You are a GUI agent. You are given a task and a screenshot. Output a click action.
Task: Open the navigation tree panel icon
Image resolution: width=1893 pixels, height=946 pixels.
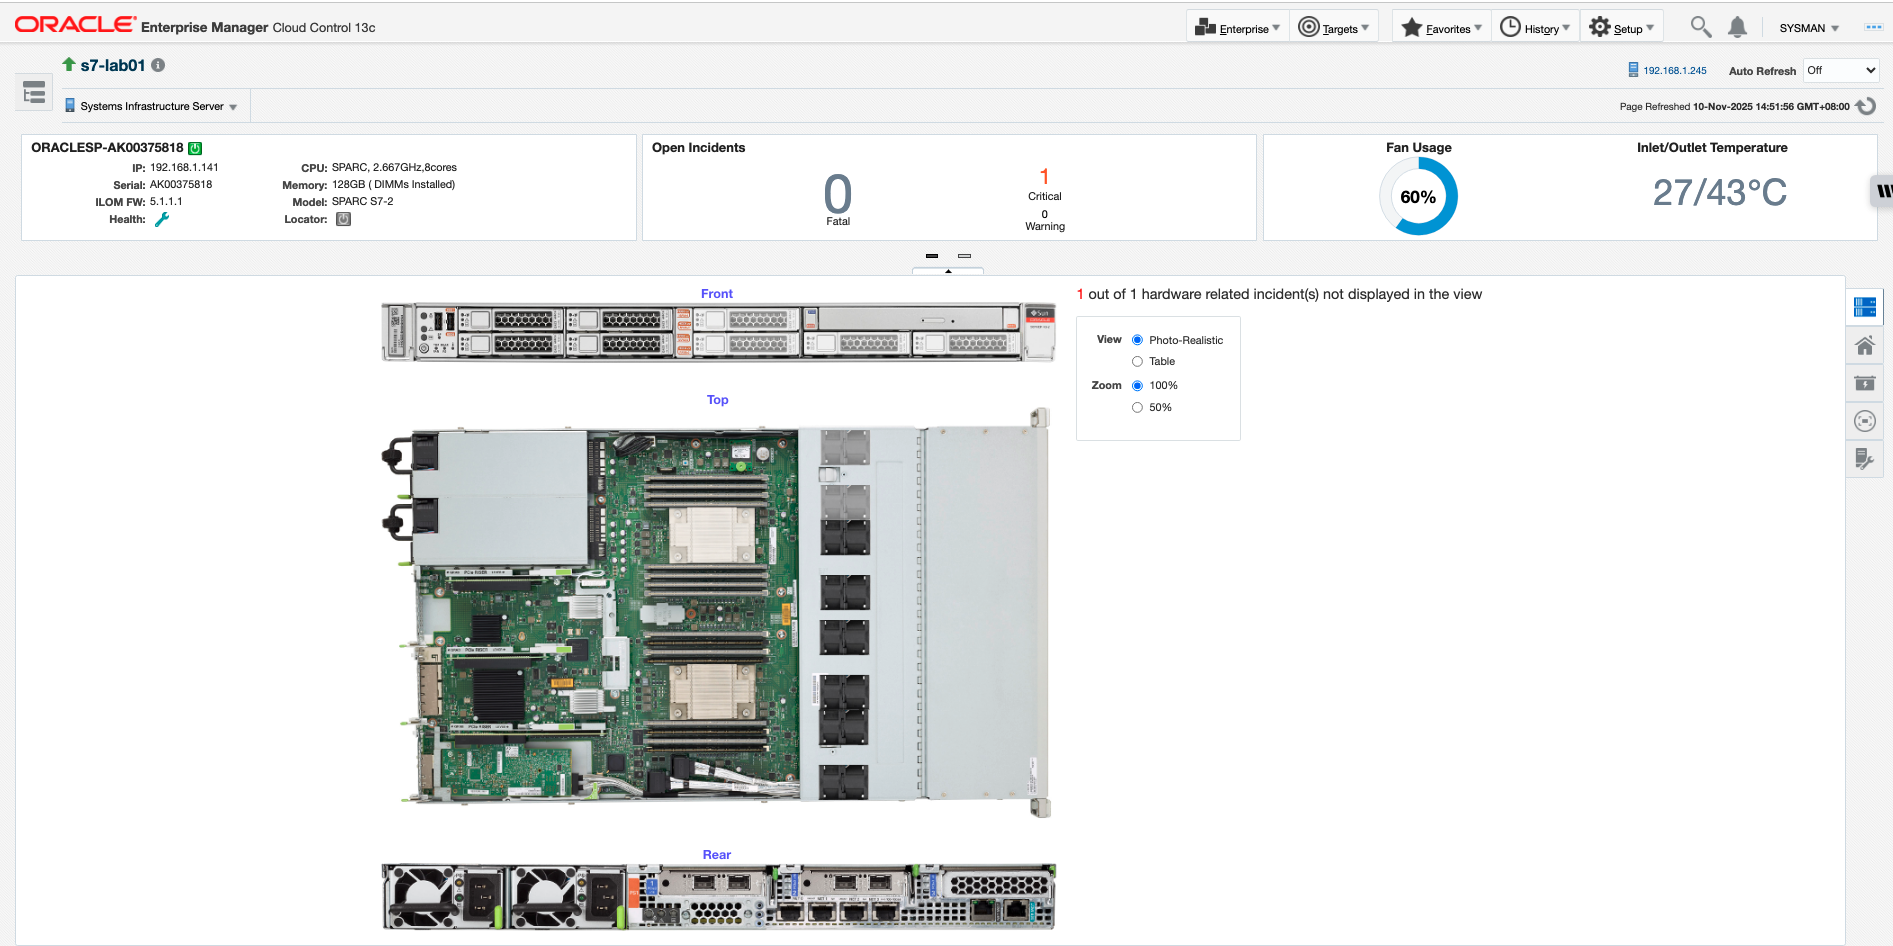34,93
